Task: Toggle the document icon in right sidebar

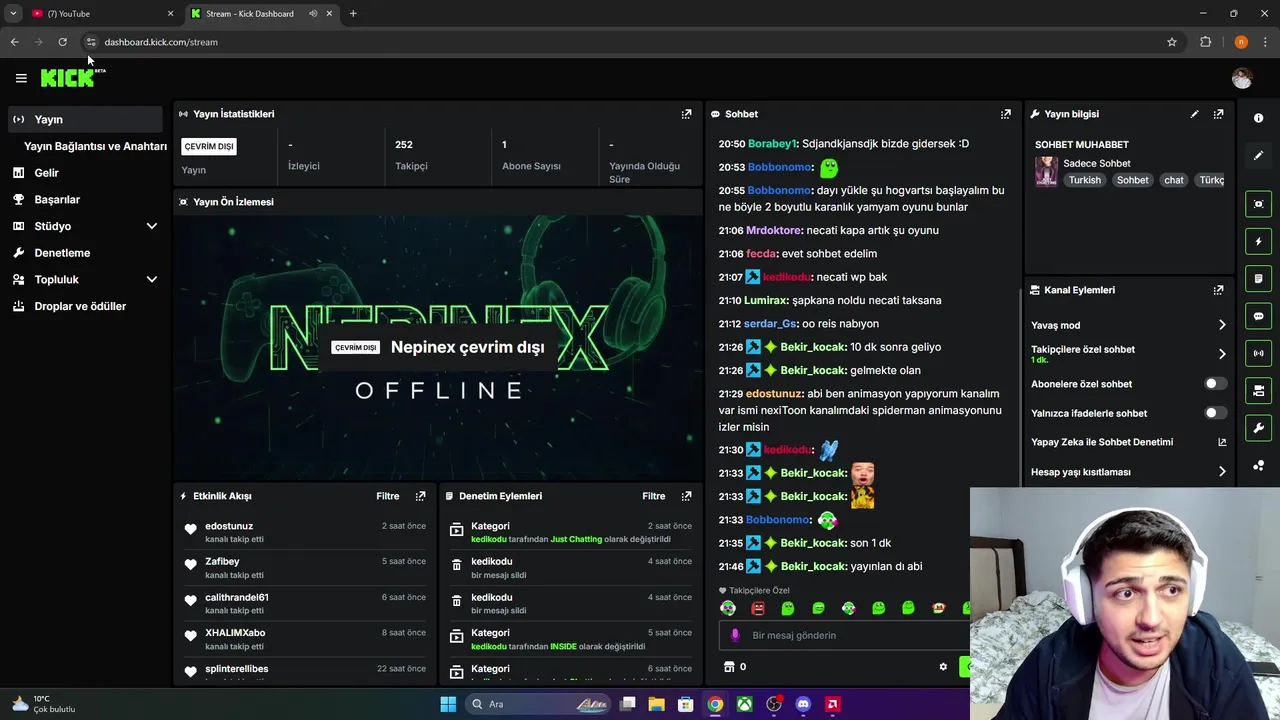Action: 1258,278
